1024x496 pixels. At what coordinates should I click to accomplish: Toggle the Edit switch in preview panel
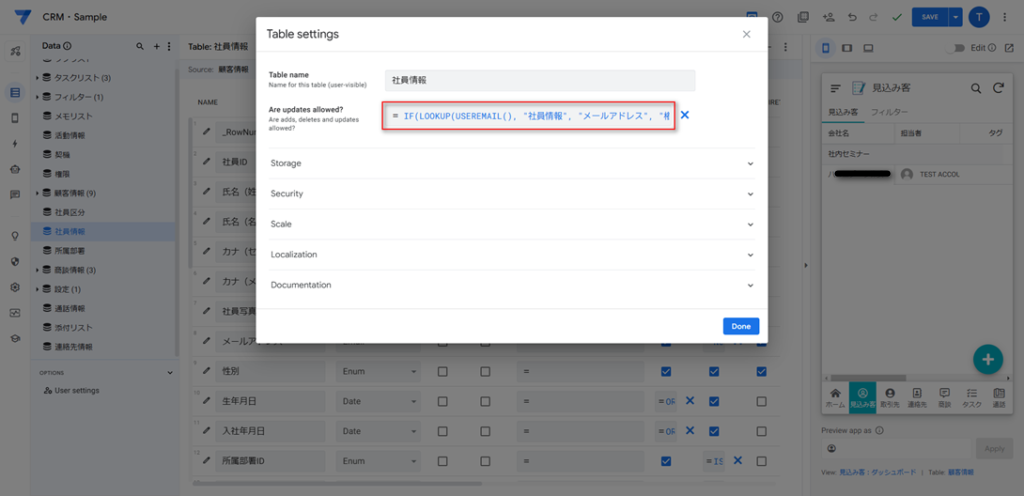[x=961, y=47]
